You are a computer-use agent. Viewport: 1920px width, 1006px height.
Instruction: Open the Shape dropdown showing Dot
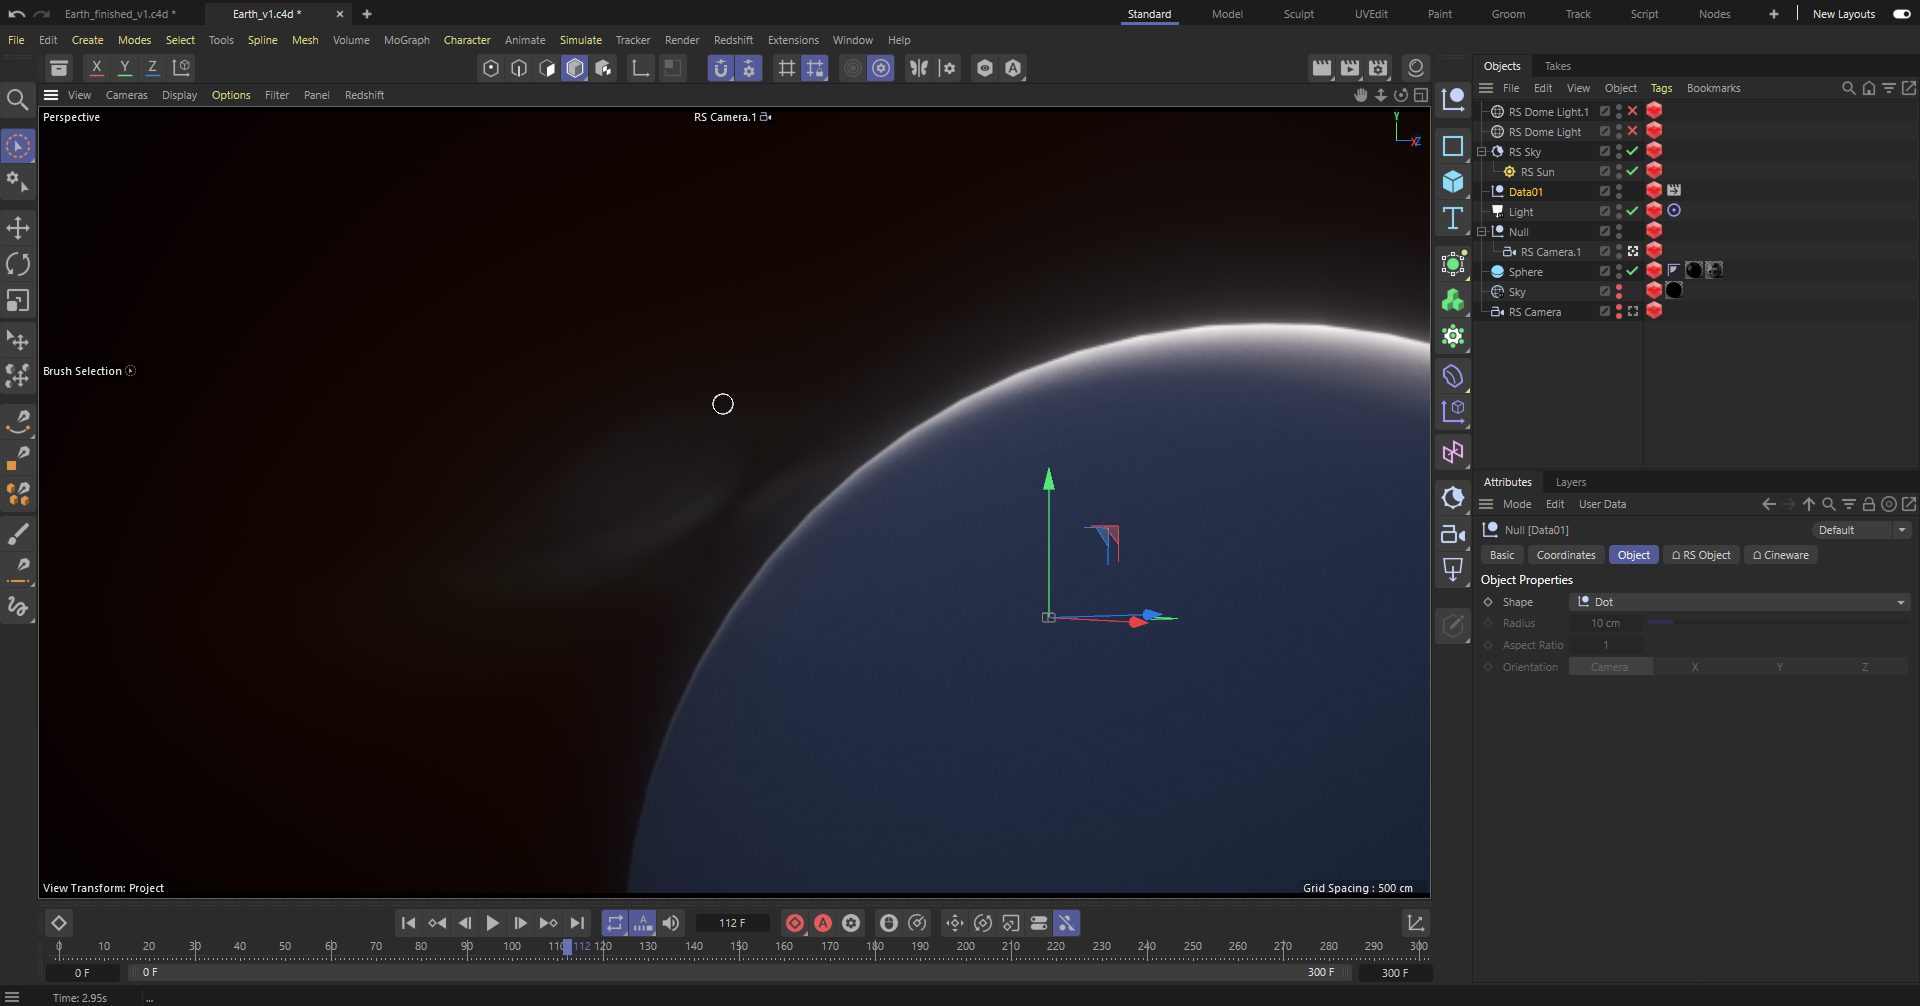(x=1740, y=602)
